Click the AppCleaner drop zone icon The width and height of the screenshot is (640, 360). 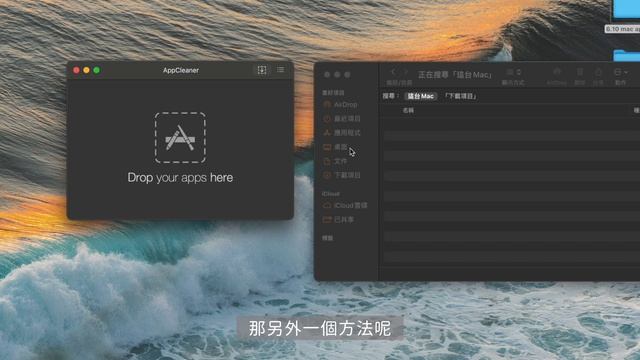180,138
